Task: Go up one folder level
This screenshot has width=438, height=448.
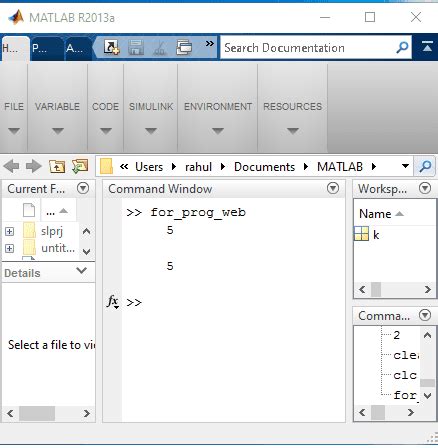Action: 57,166
